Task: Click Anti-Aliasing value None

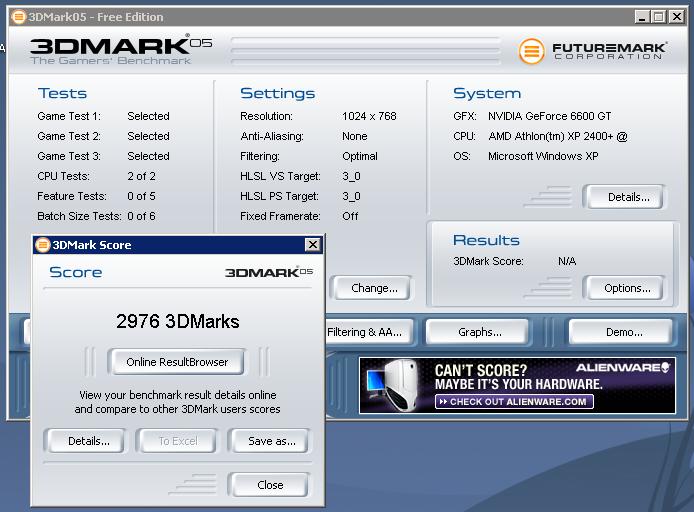Action: pos(355,136)
